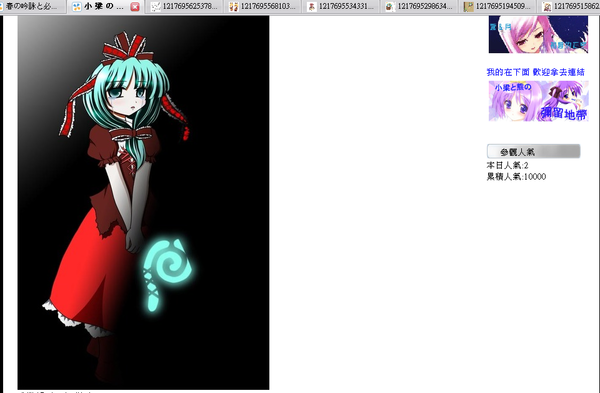The image size is (600, 393).
Task: Open the 1217695194509 tab
Action: [498, 7]
